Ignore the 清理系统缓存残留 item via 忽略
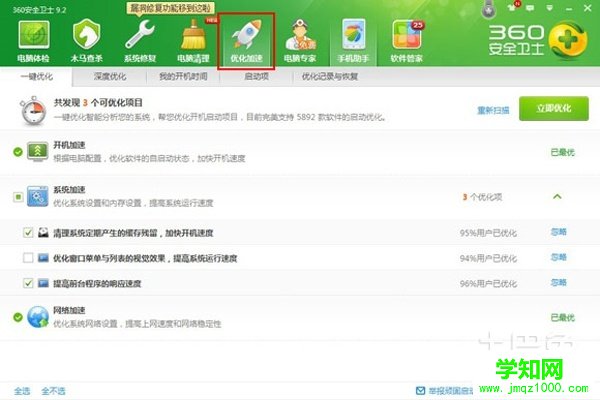Viewport: 600px width, 400px height. click(558, 232)
